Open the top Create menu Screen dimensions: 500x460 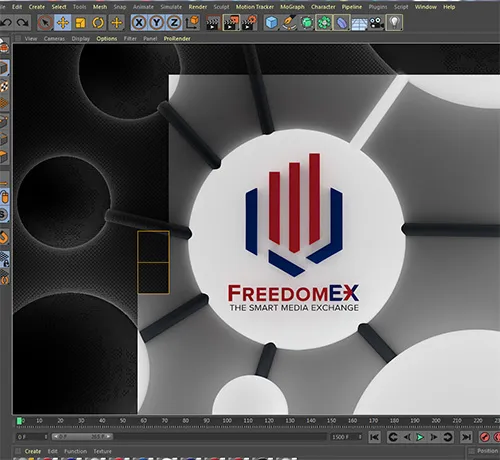point(37,7)
